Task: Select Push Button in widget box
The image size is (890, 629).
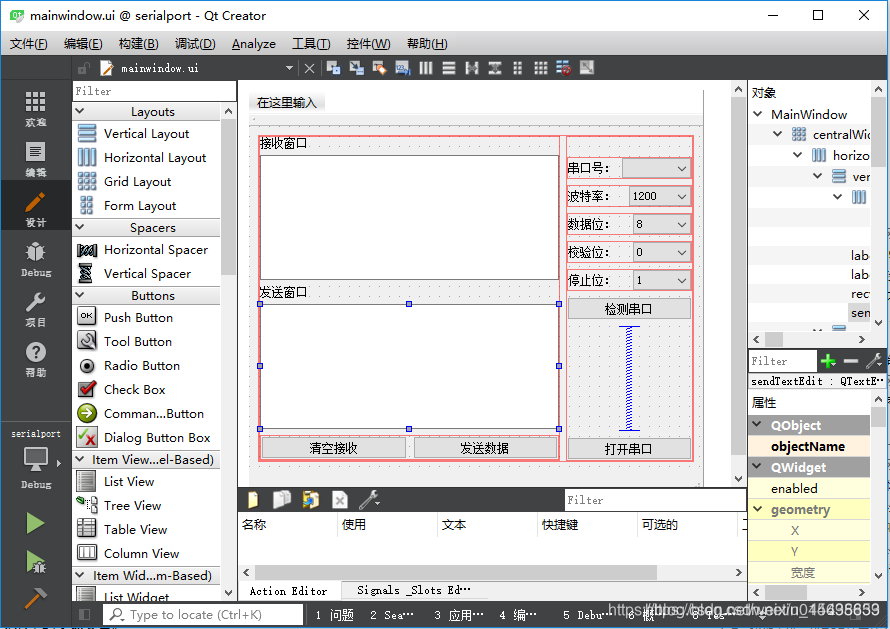Action: point(138,317)
